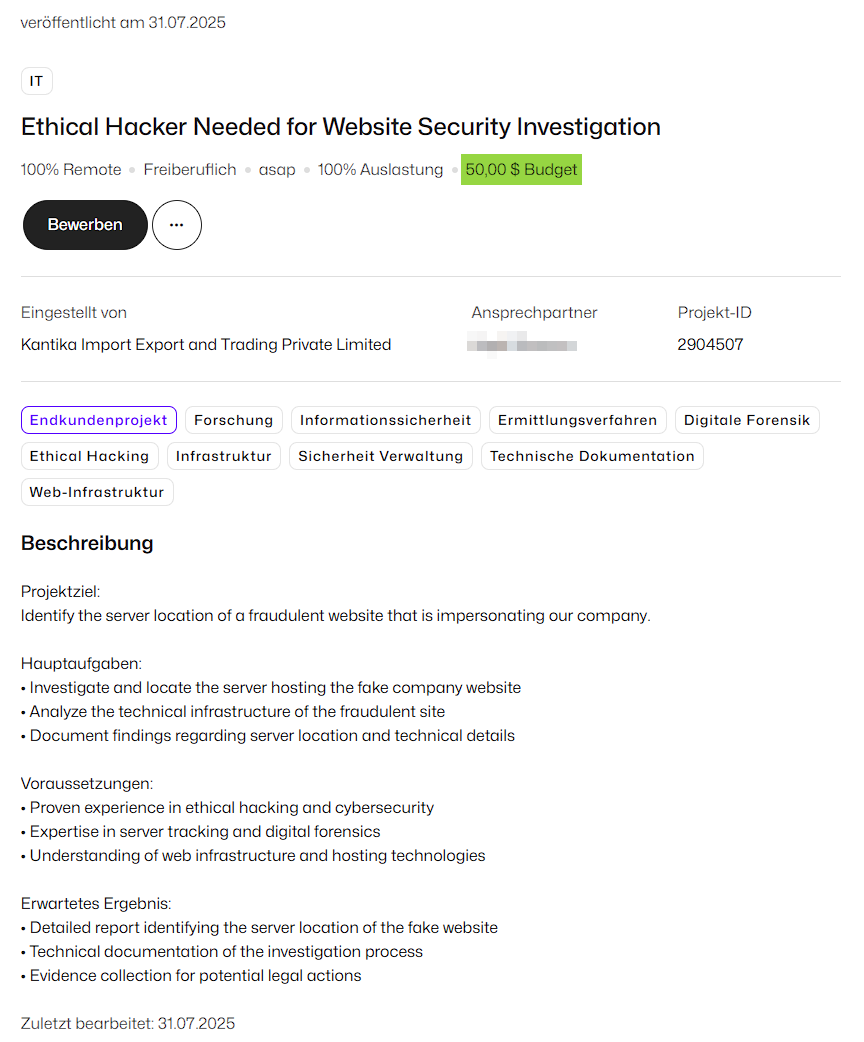The height and width of the screenshot is (1042, 864).
Task: Select the project ID 2904507
Action: click(710, 344)
